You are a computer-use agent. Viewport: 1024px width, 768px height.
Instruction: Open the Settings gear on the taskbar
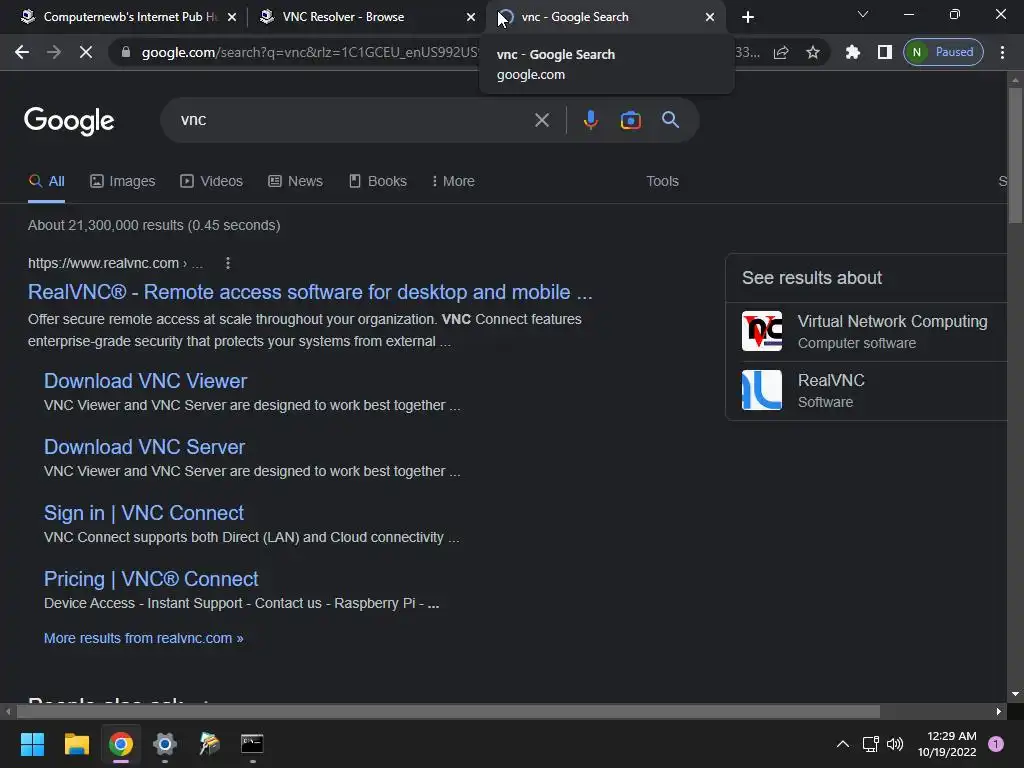tap(165, 744)
